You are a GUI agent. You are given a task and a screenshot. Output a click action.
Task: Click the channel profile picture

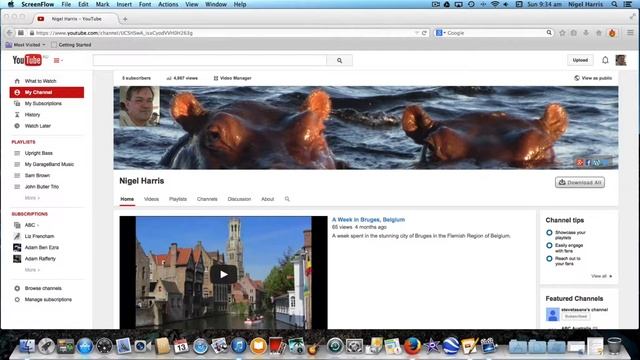tap(140, 106)
